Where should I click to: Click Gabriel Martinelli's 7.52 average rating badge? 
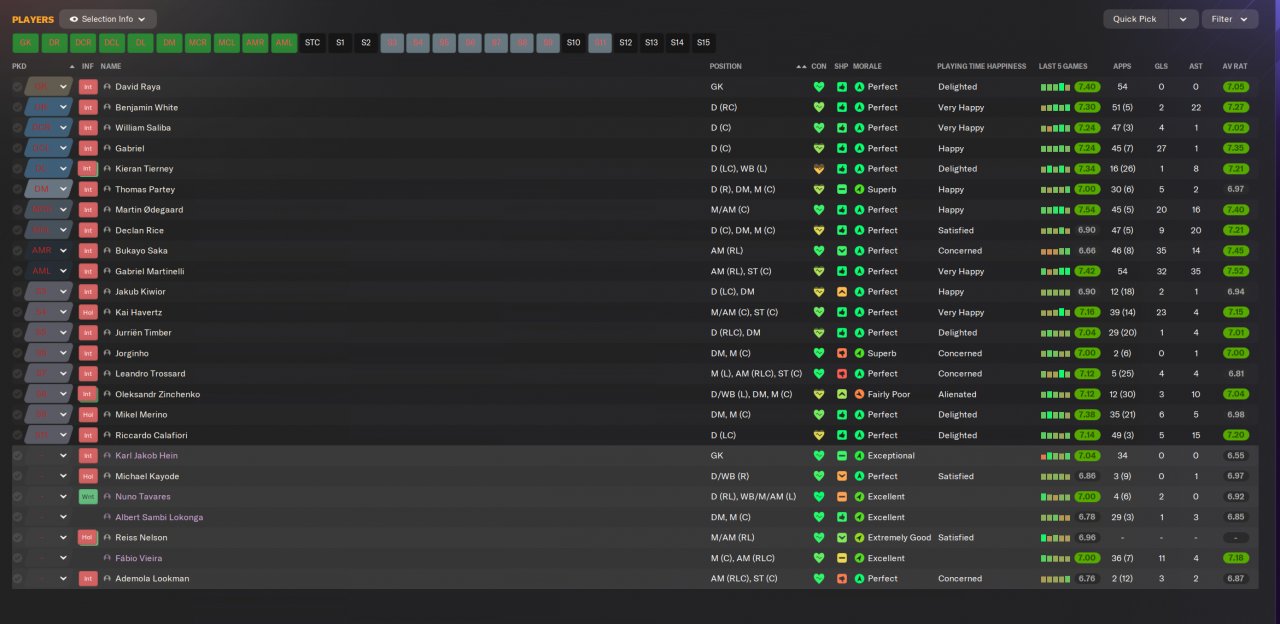1236,271
